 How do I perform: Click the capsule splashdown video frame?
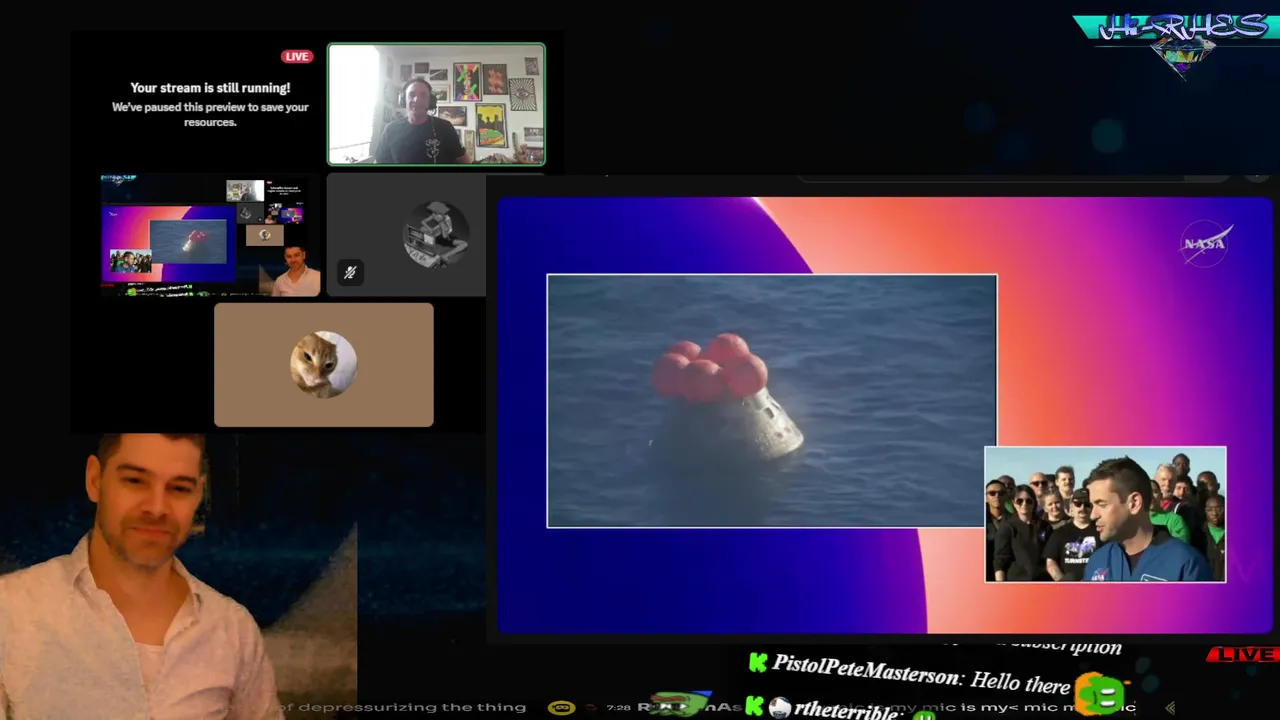point(771,400)
